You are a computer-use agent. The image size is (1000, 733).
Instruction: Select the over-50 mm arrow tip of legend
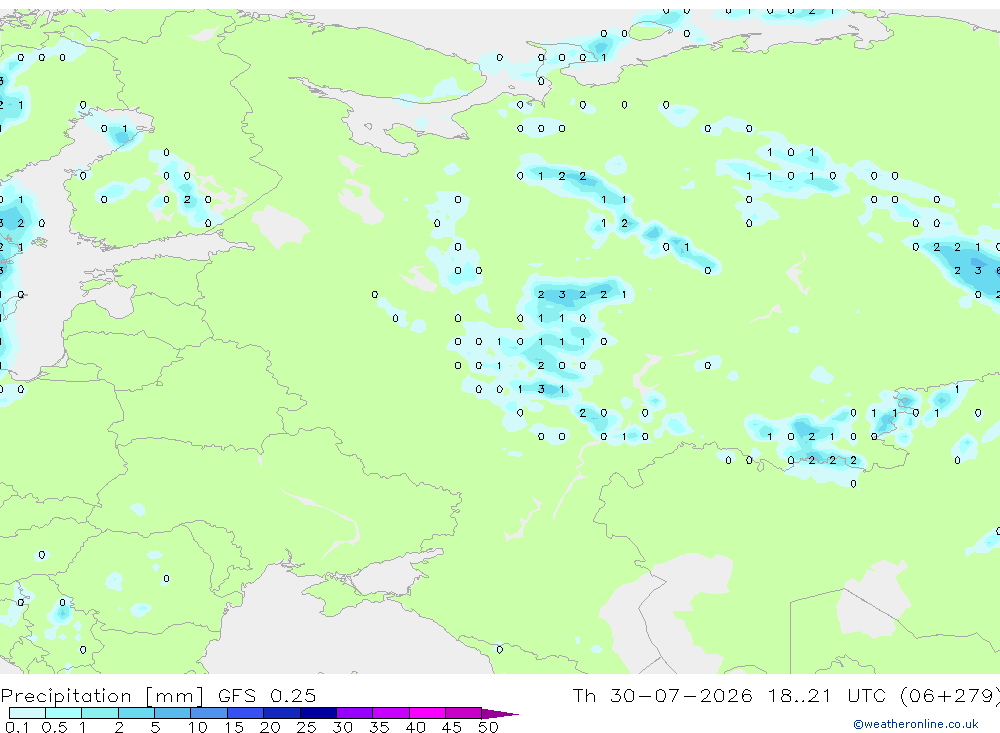[500, 713]
